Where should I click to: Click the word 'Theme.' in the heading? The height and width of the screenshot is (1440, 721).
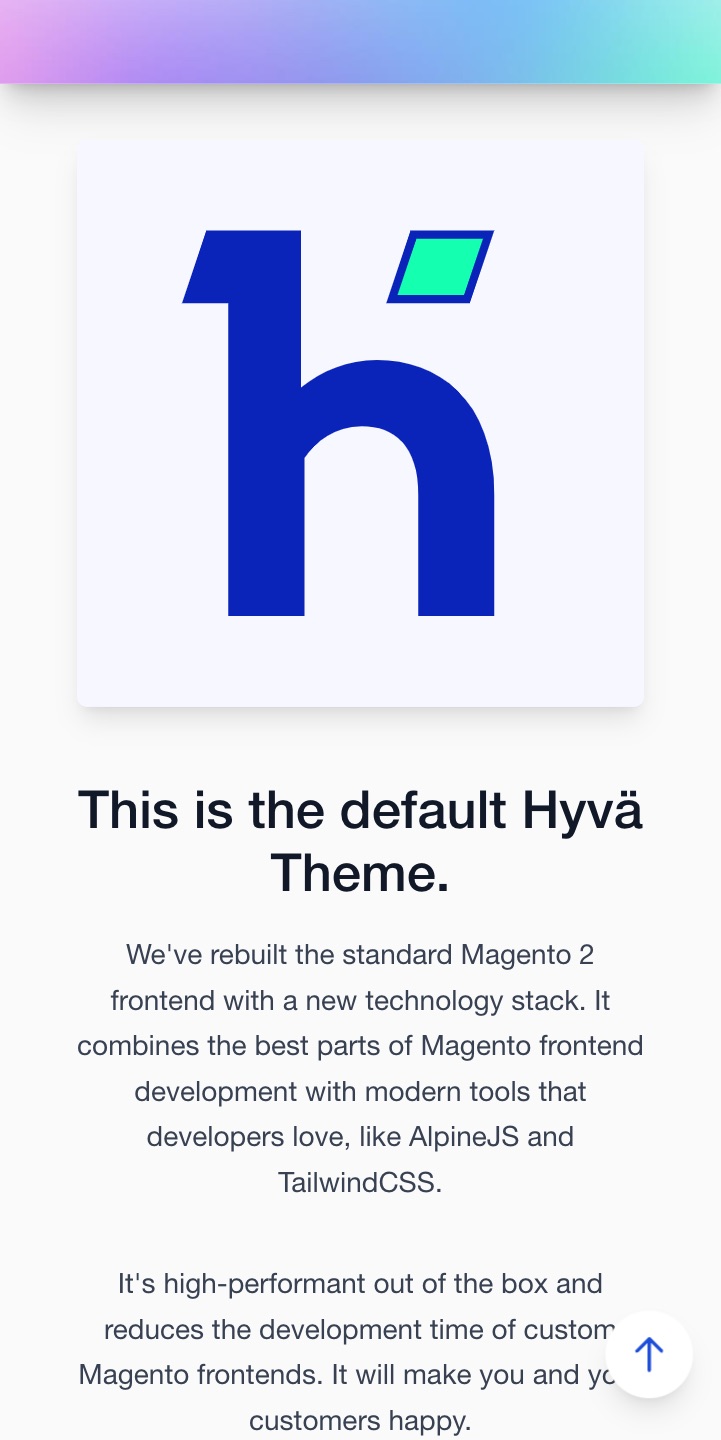(x=360, y=873)
